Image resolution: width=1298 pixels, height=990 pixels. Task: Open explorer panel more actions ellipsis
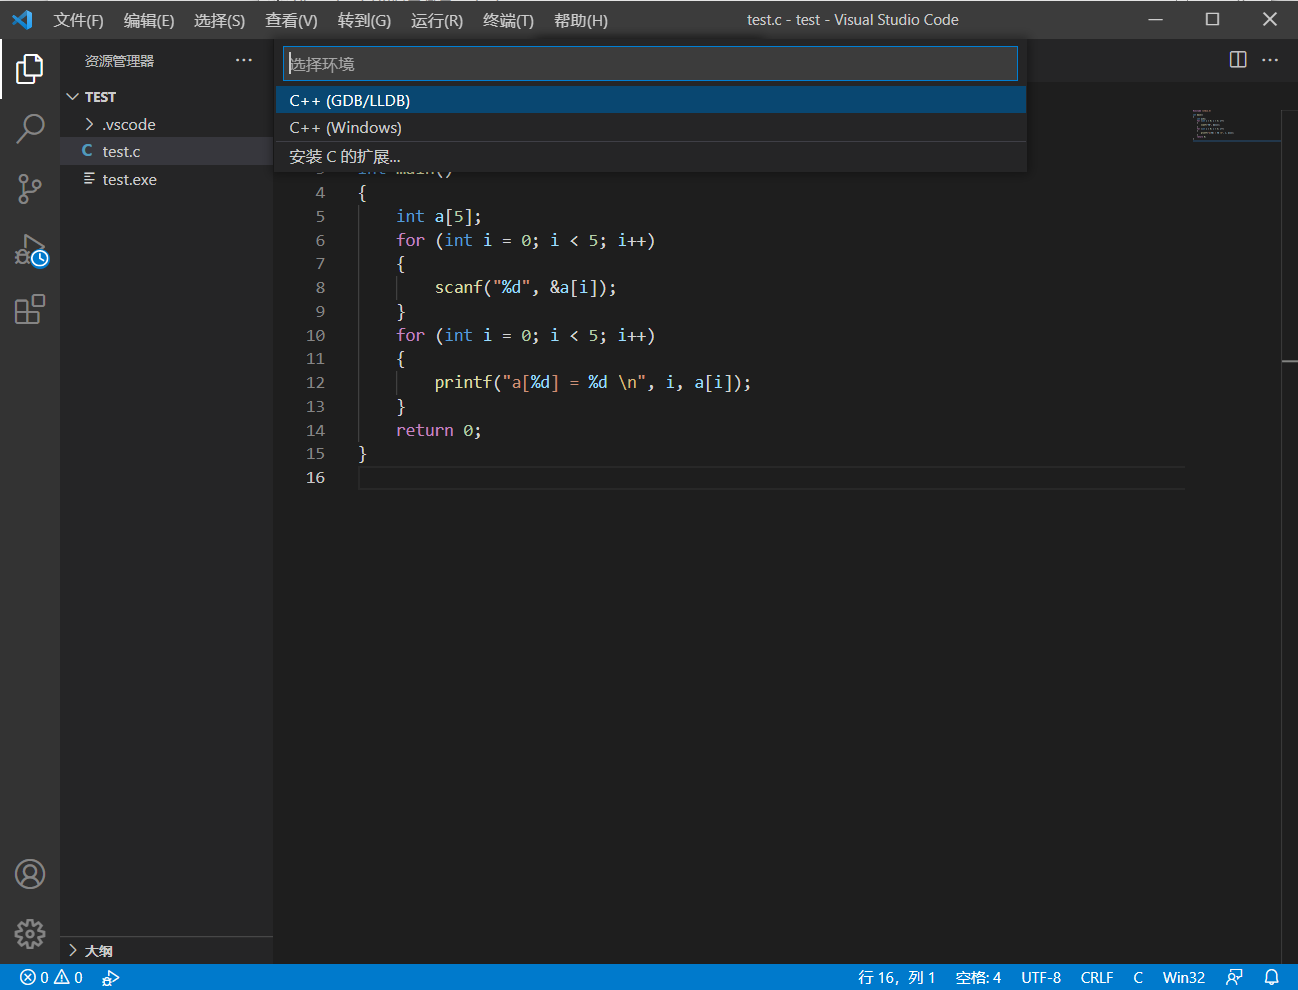[x=244, y=60]
